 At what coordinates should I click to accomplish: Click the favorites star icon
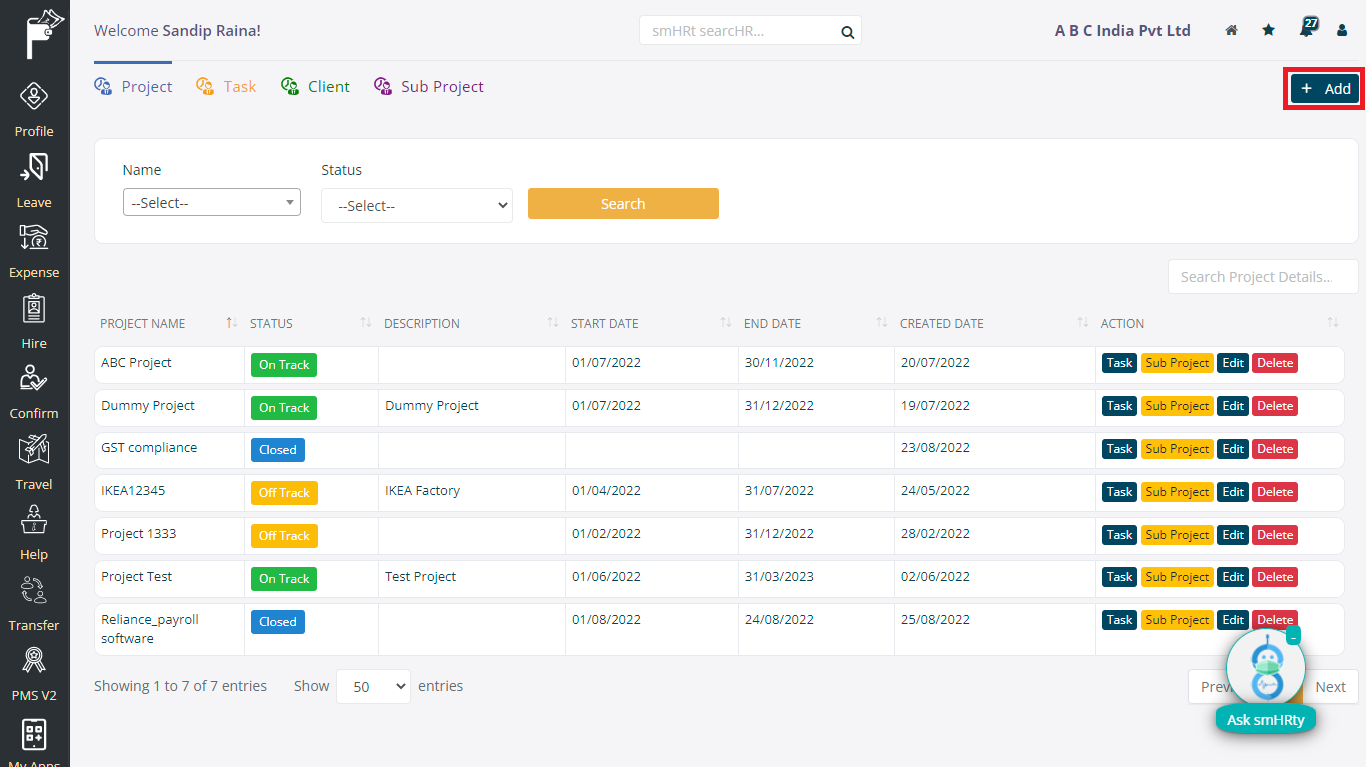[x=1269, y=31]
